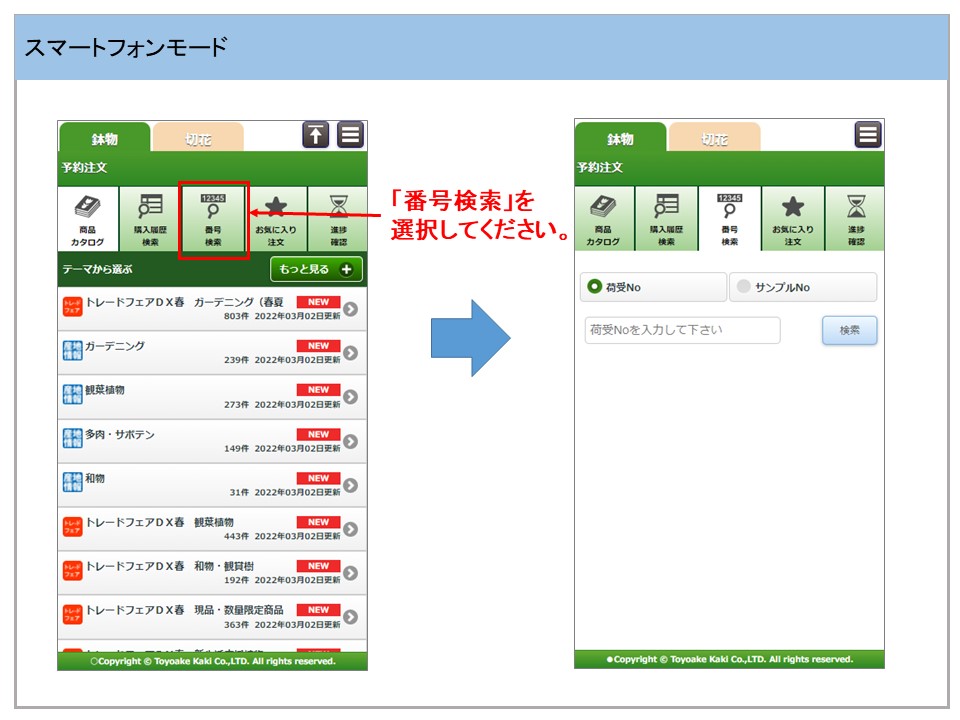Click the scroll-to-top arrow icon in left phone
Image resolution: width=960 pixels, height=720 pixels.
316,135
